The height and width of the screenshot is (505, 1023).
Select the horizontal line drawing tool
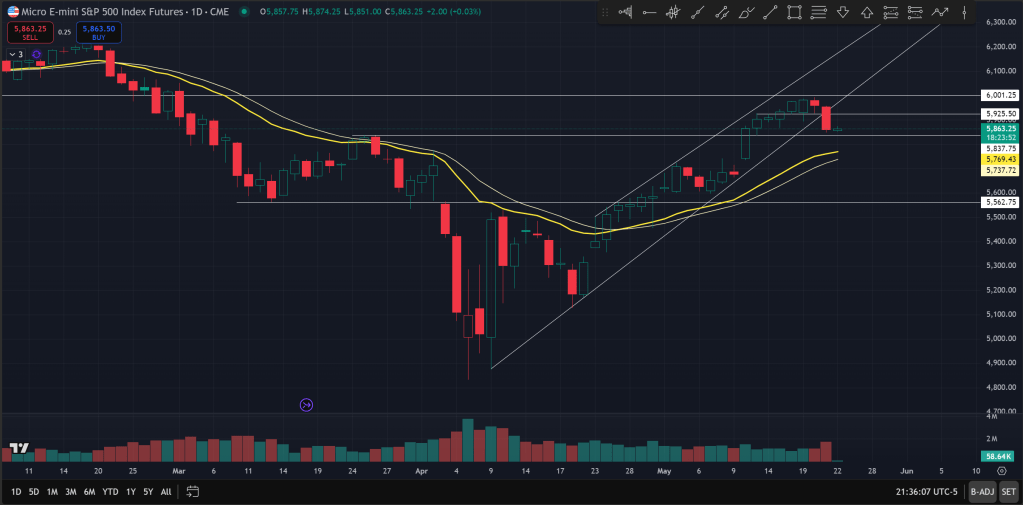coord(650,12)
